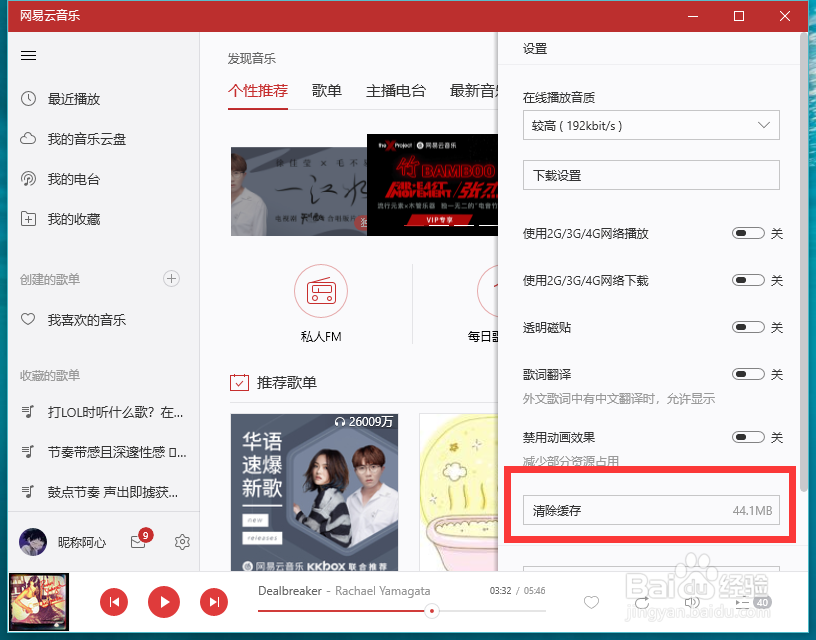Select the 个性推荐 tab
The width and height of the screenshot is (816, 640).
tap(258, 91)
